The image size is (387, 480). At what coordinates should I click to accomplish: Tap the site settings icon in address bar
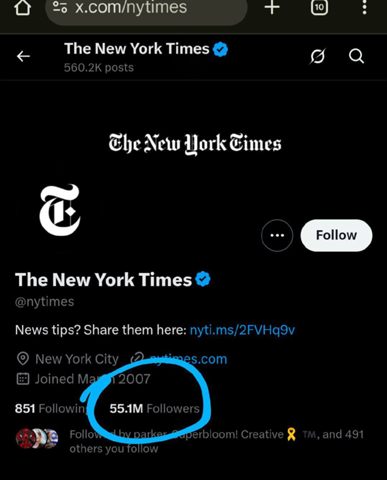[x=60, y=7]
